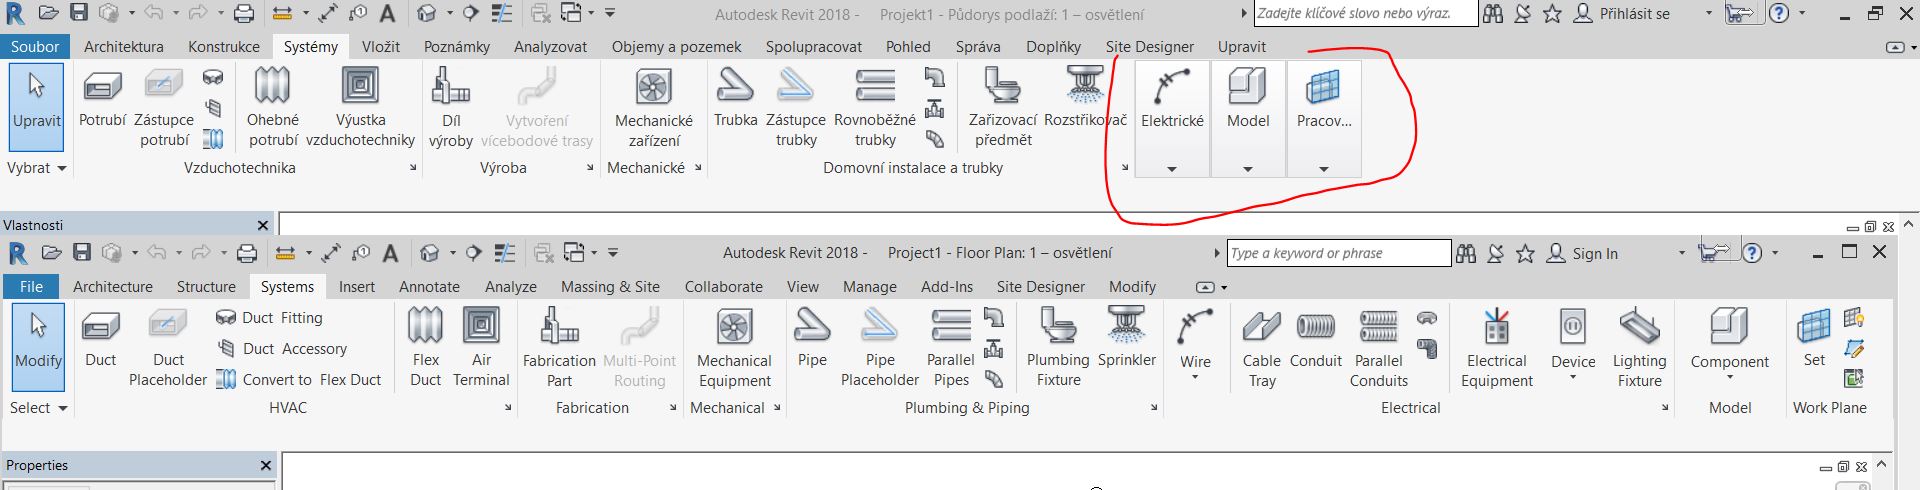Click the Set work plane tool
This screenshot has width=1920, height=490.
click(x=1814, y=340)
